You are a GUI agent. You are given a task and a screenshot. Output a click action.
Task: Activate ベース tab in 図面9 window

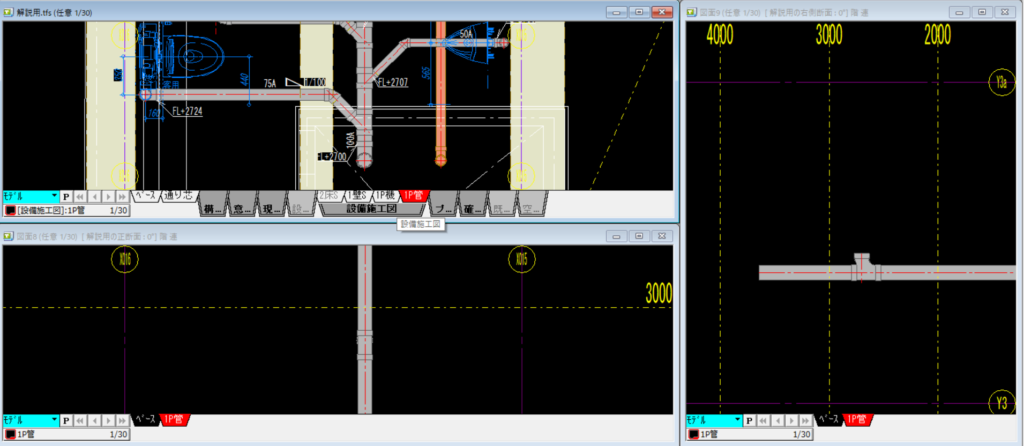(x=829, y=420)
